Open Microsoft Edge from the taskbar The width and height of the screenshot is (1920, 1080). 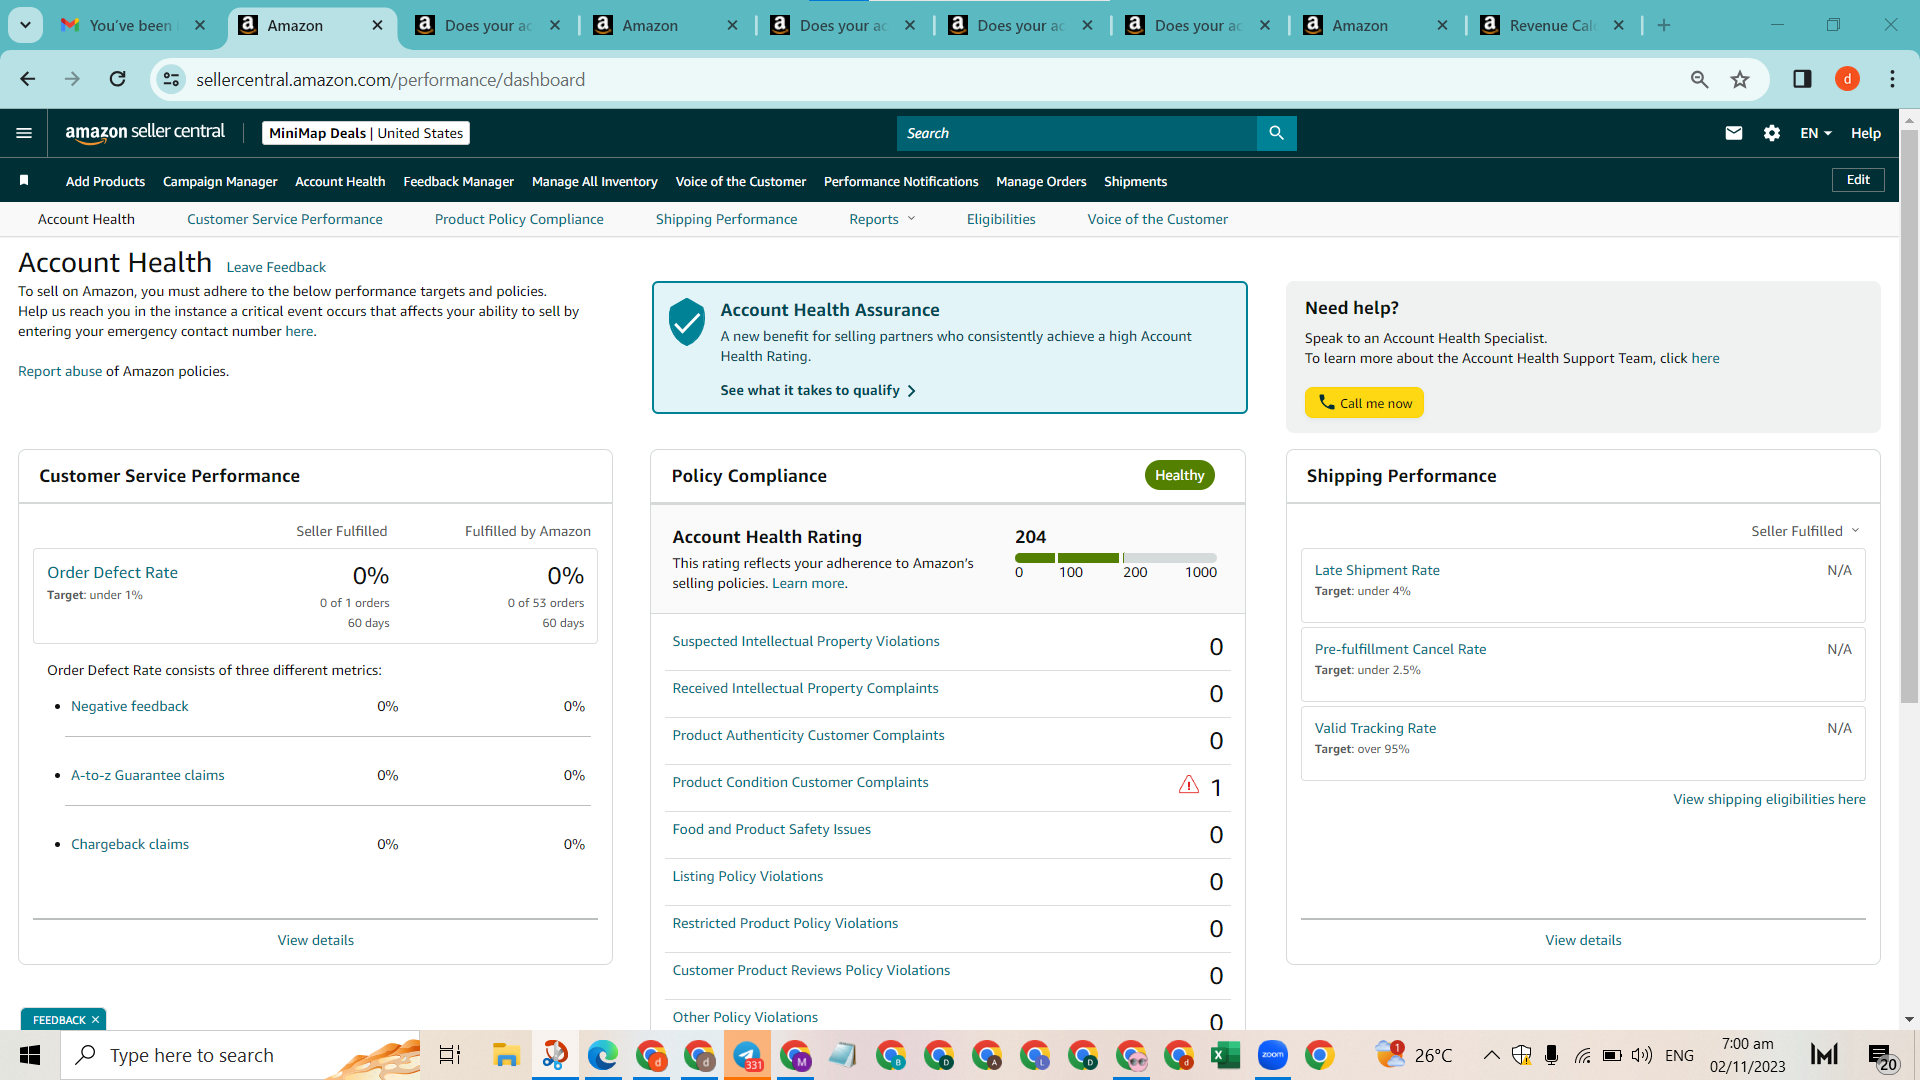coord(602,1055)
